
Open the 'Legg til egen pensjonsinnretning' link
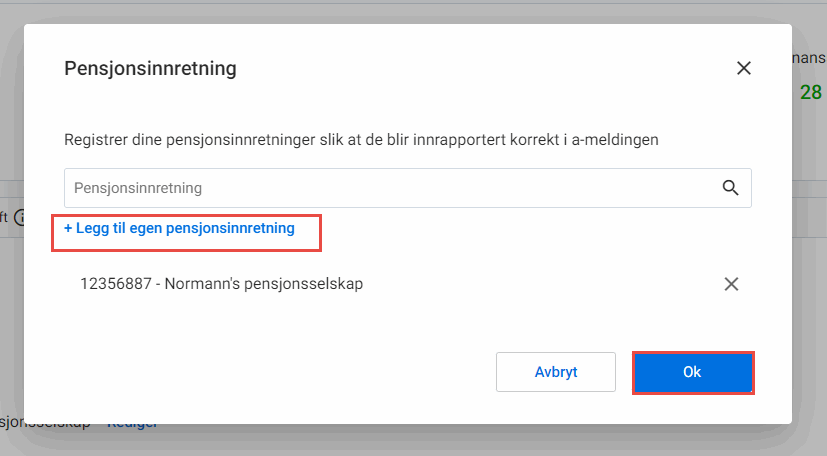point(179,228)
